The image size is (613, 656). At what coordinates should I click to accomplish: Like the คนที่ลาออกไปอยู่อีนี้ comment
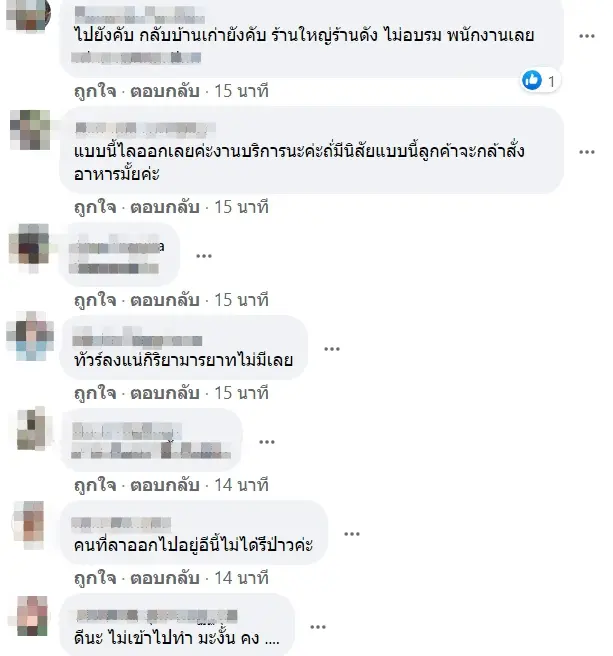pyautogui.click(x=95, y=578)
